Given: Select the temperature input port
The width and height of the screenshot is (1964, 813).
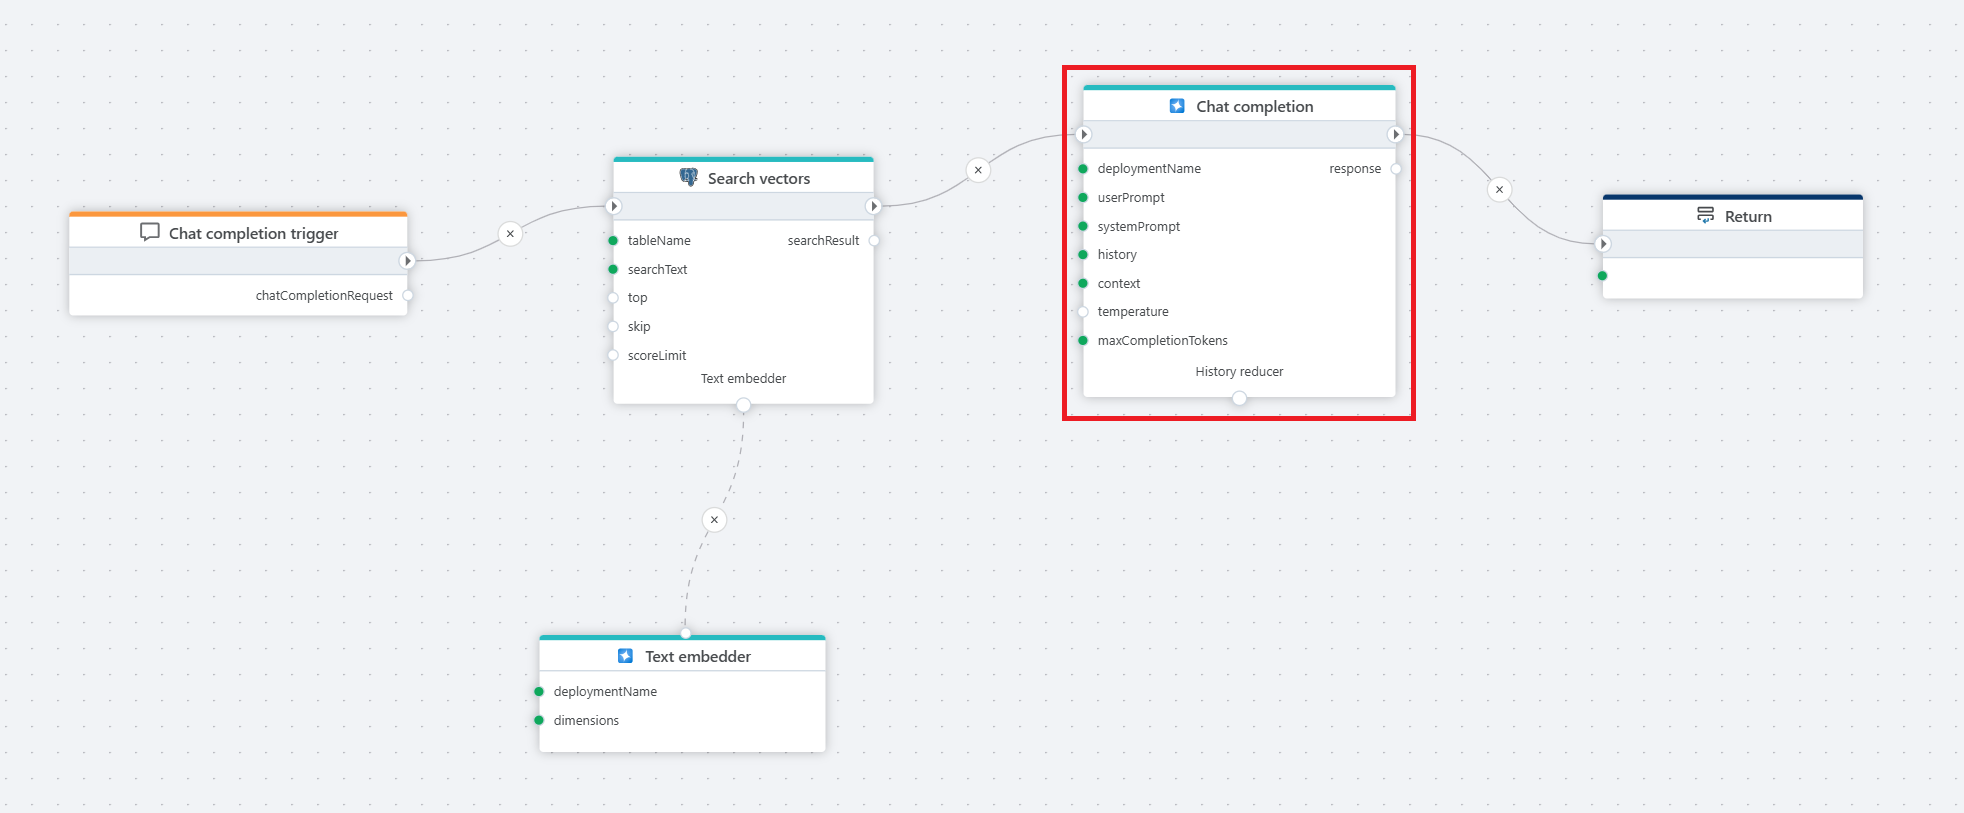Looking at the screenshot, I should click(1083, 312).
